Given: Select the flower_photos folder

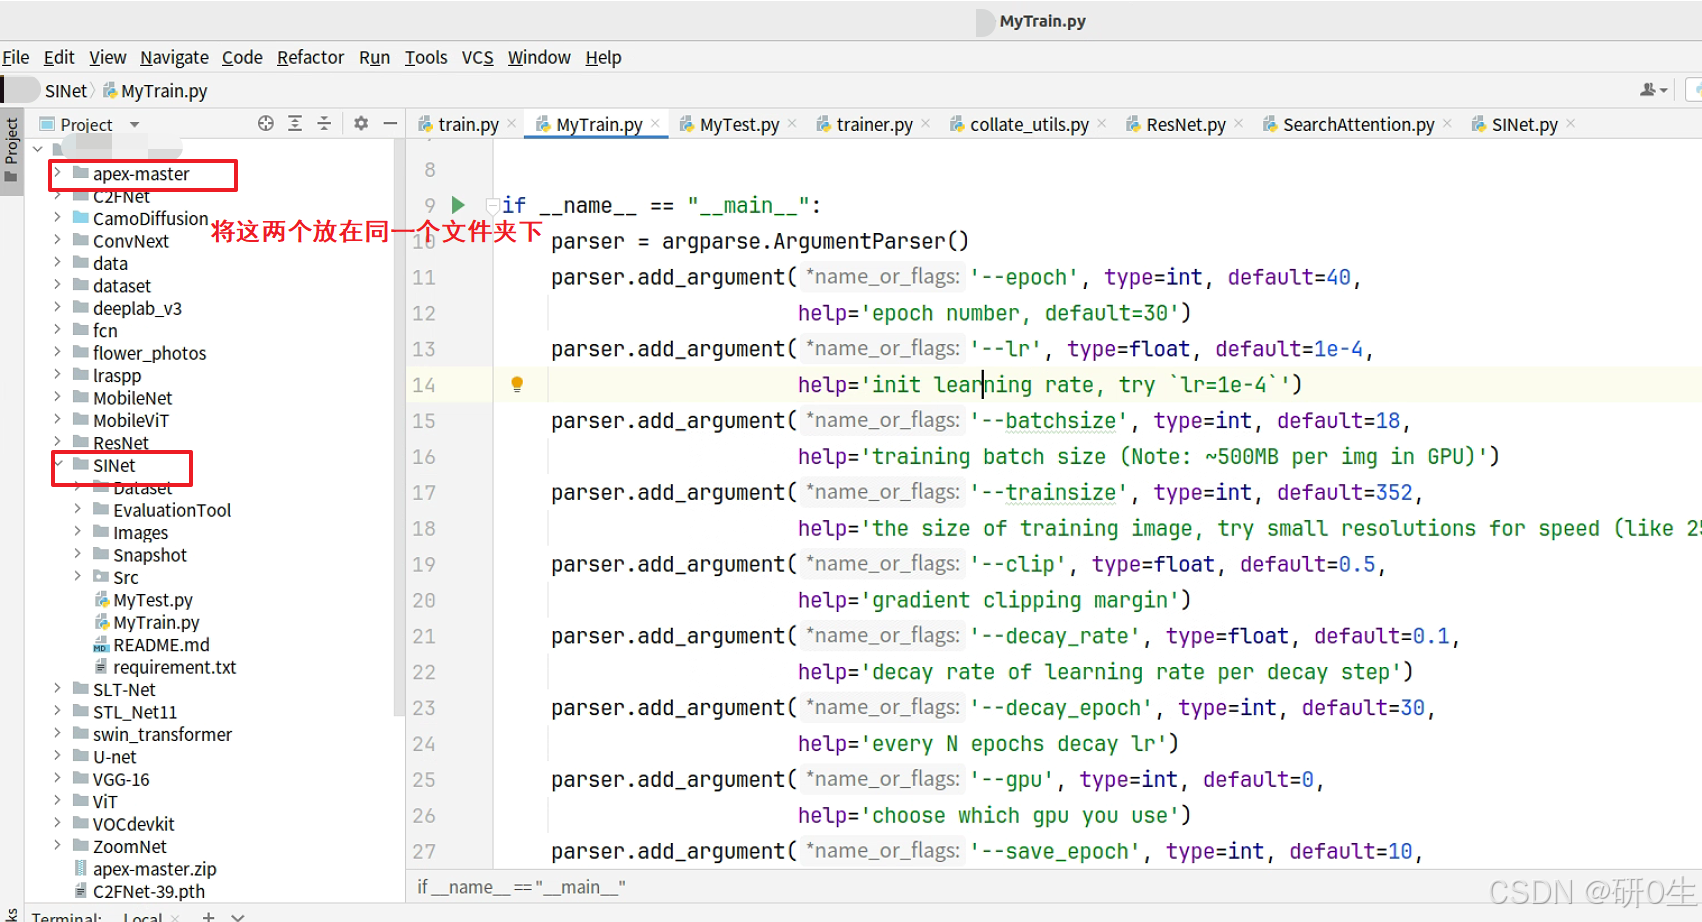Looking at the screenshot, I should [149, 353].
